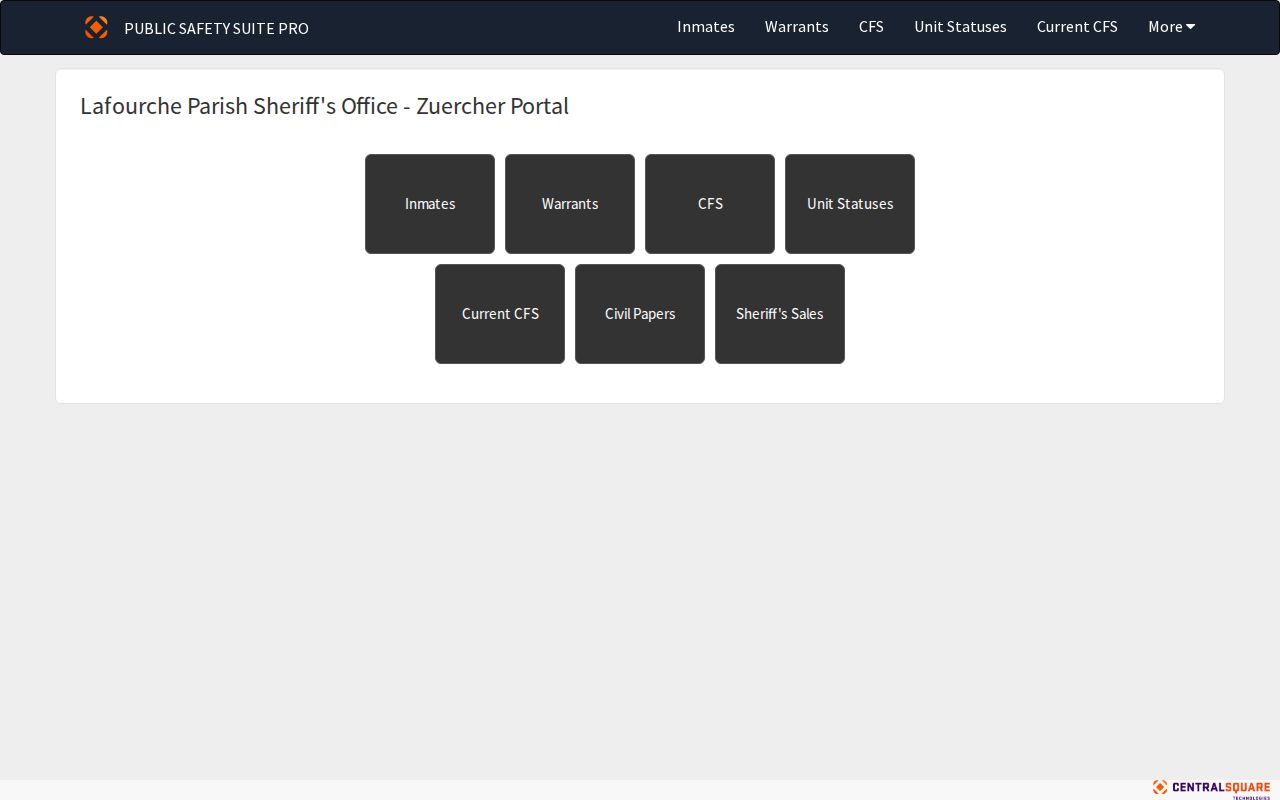Open Inmates in the top navigation bar
Screen dimensions: 1280x800
(x=706, y=27)
